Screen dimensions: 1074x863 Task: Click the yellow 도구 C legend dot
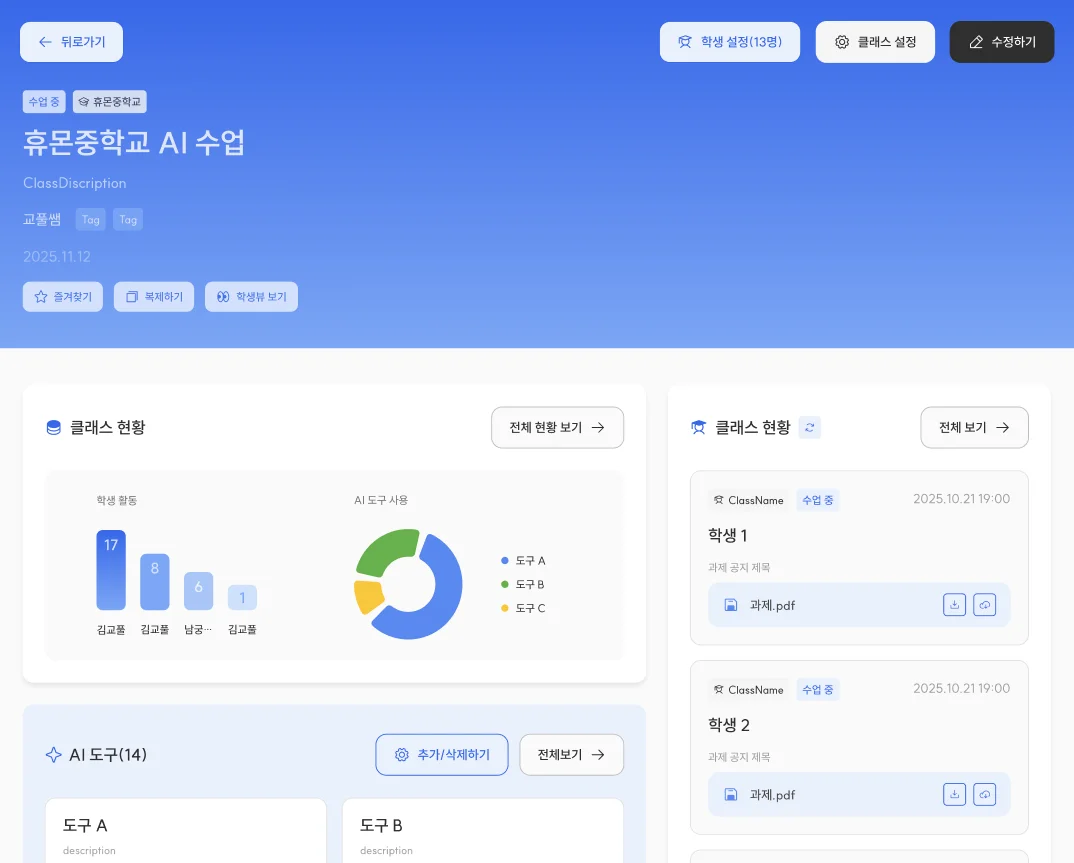505,608
